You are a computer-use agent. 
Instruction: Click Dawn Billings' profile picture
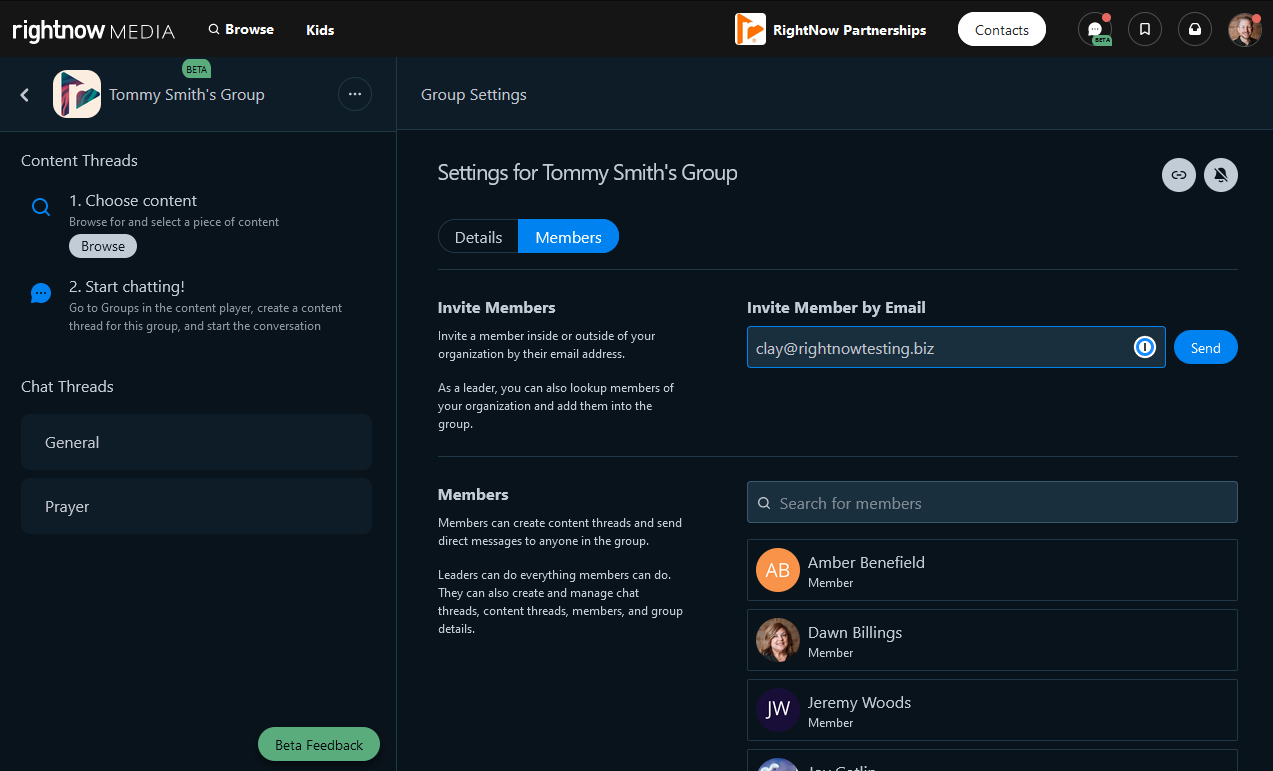(777, 640)
